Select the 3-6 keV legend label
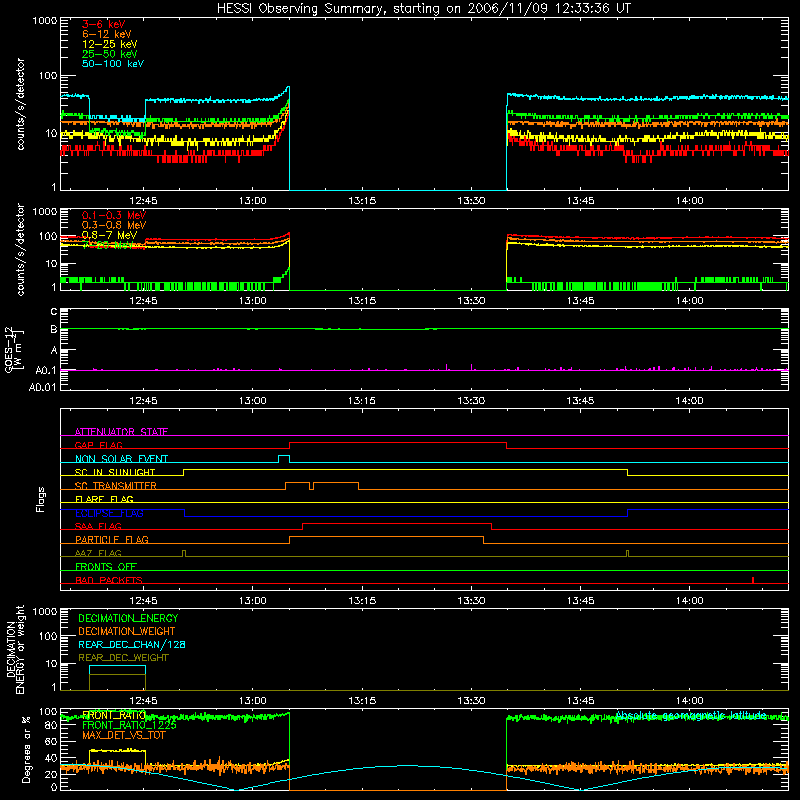The height and width of the screenshot is (800, 800). pos(104,24)
